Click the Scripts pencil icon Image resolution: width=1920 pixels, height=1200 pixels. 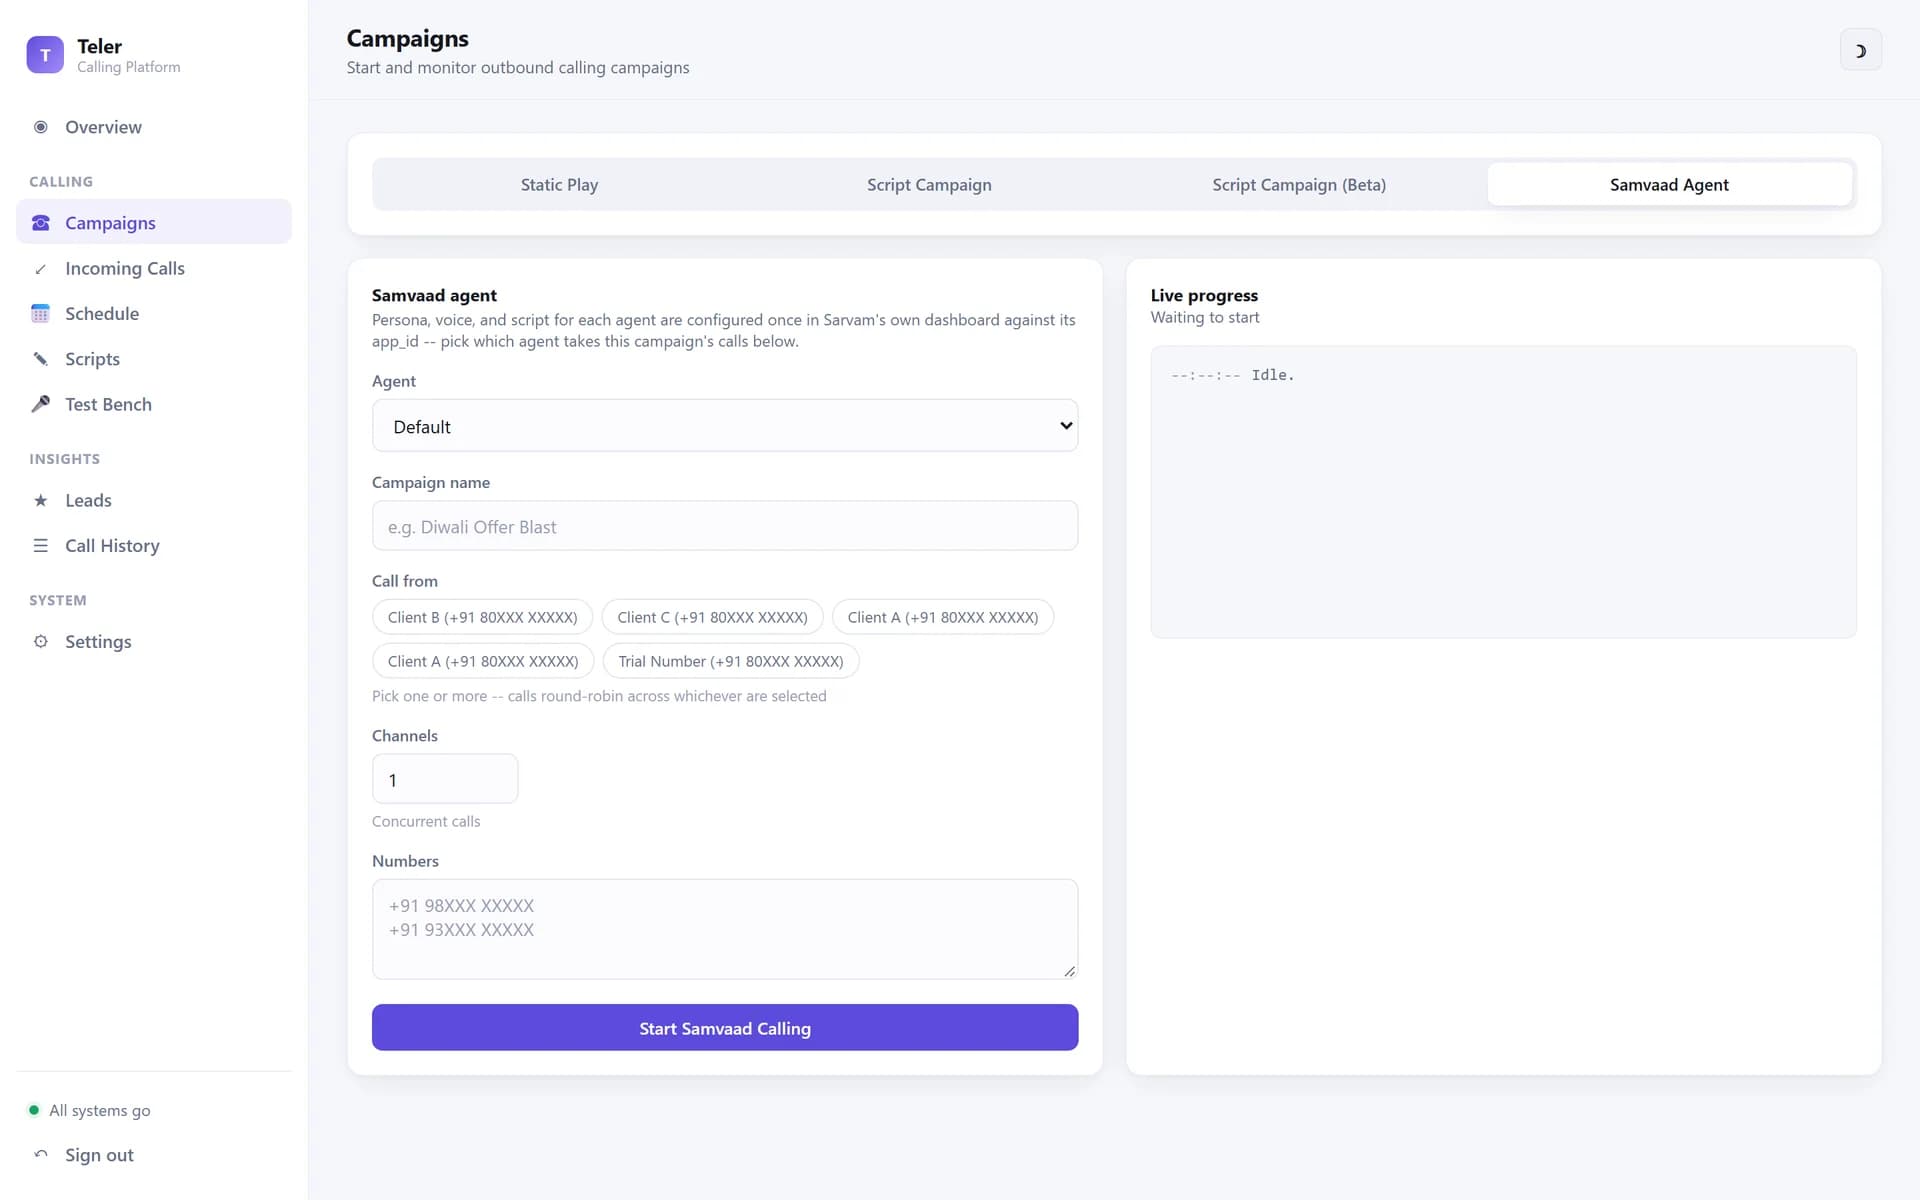tap(41, 359)
